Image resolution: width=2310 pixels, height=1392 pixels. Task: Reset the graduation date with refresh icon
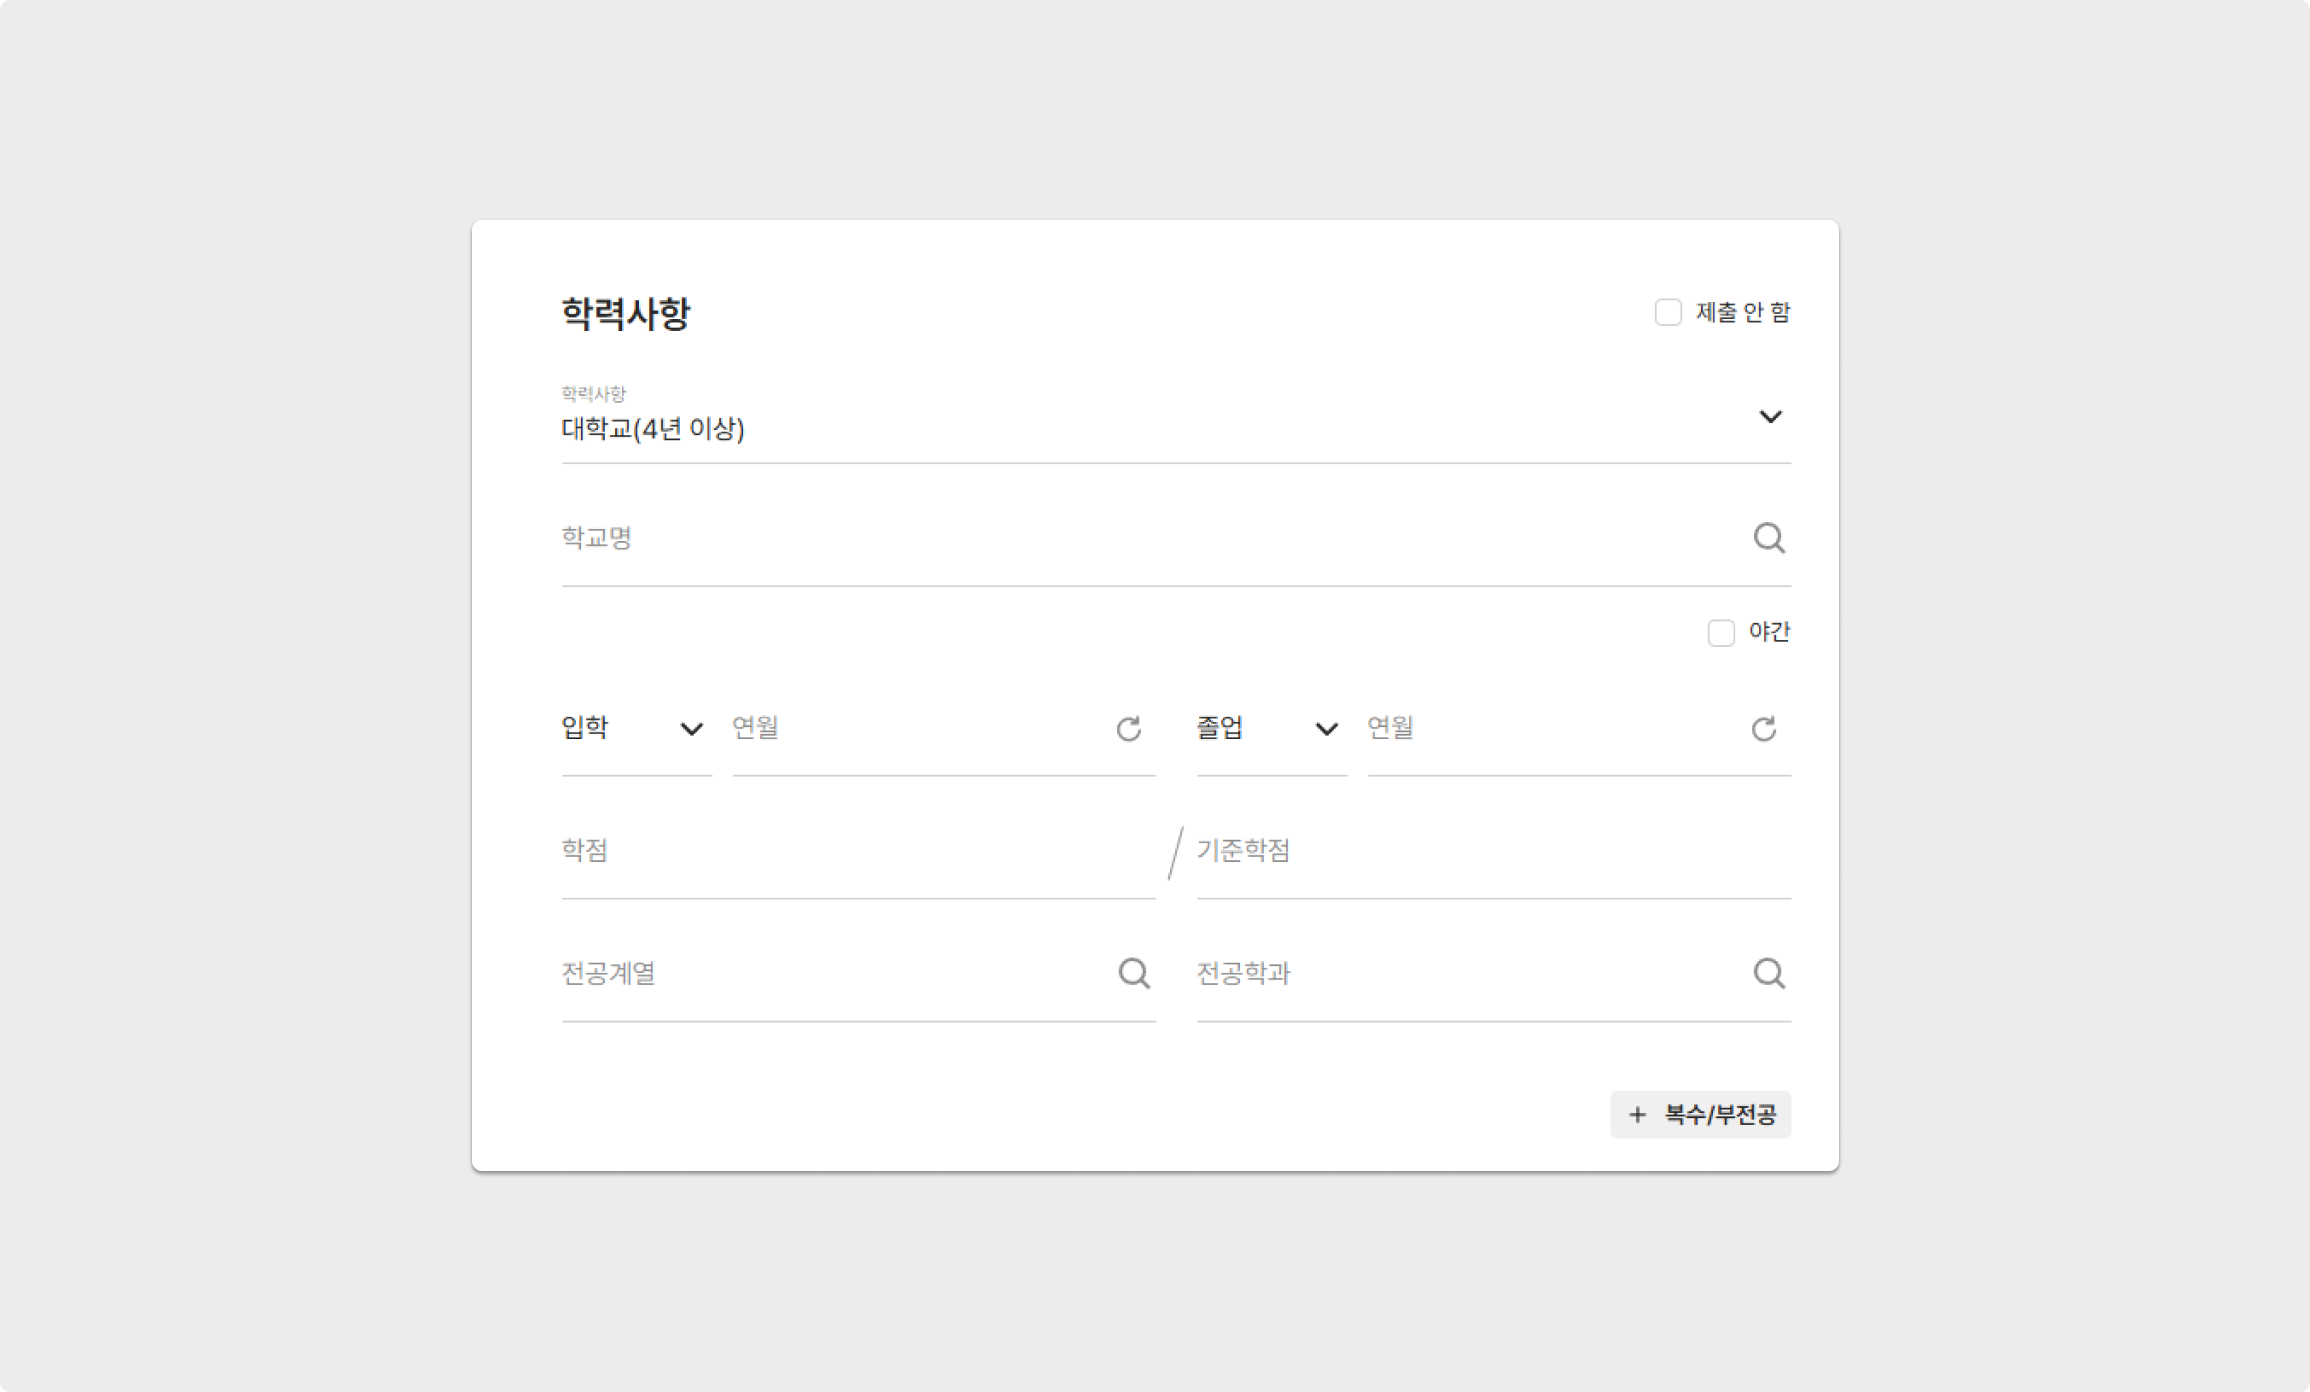click(1763, 729)
